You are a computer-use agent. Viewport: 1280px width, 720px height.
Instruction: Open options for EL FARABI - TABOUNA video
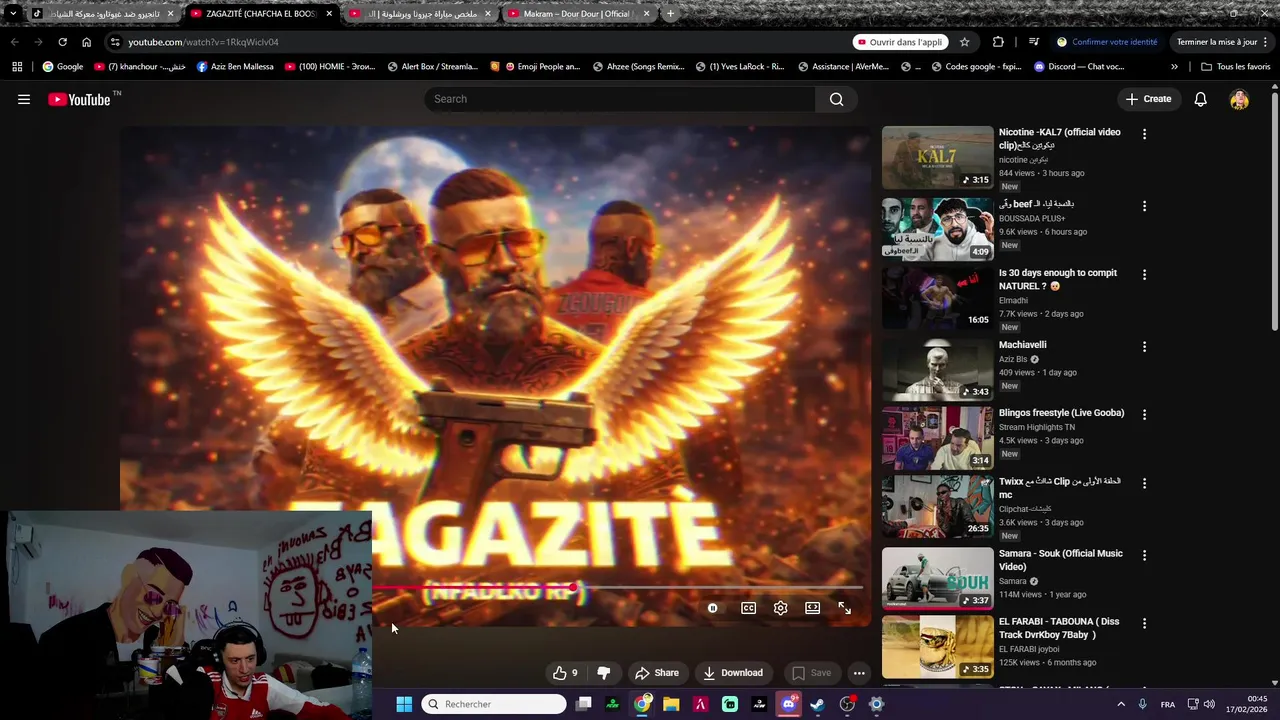tap(1144, 624)
